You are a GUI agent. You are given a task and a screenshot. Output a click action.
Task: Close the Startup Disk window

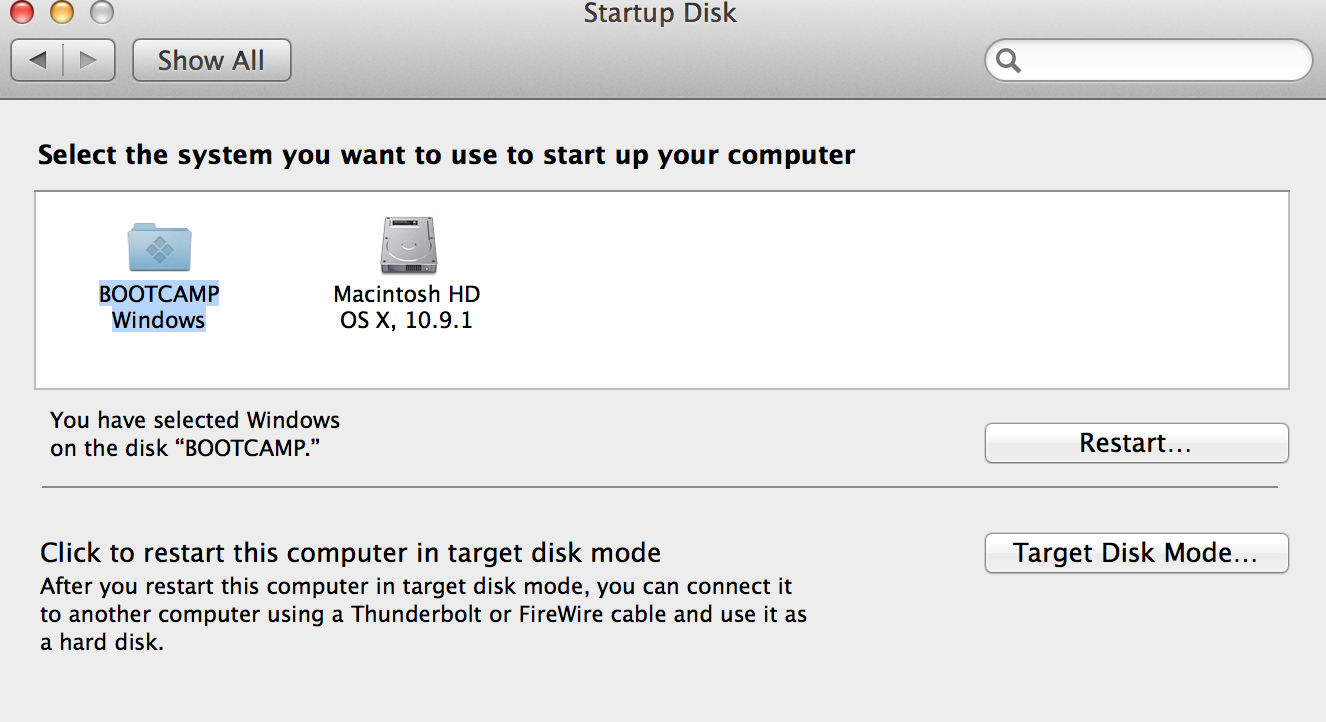point(22,13)
